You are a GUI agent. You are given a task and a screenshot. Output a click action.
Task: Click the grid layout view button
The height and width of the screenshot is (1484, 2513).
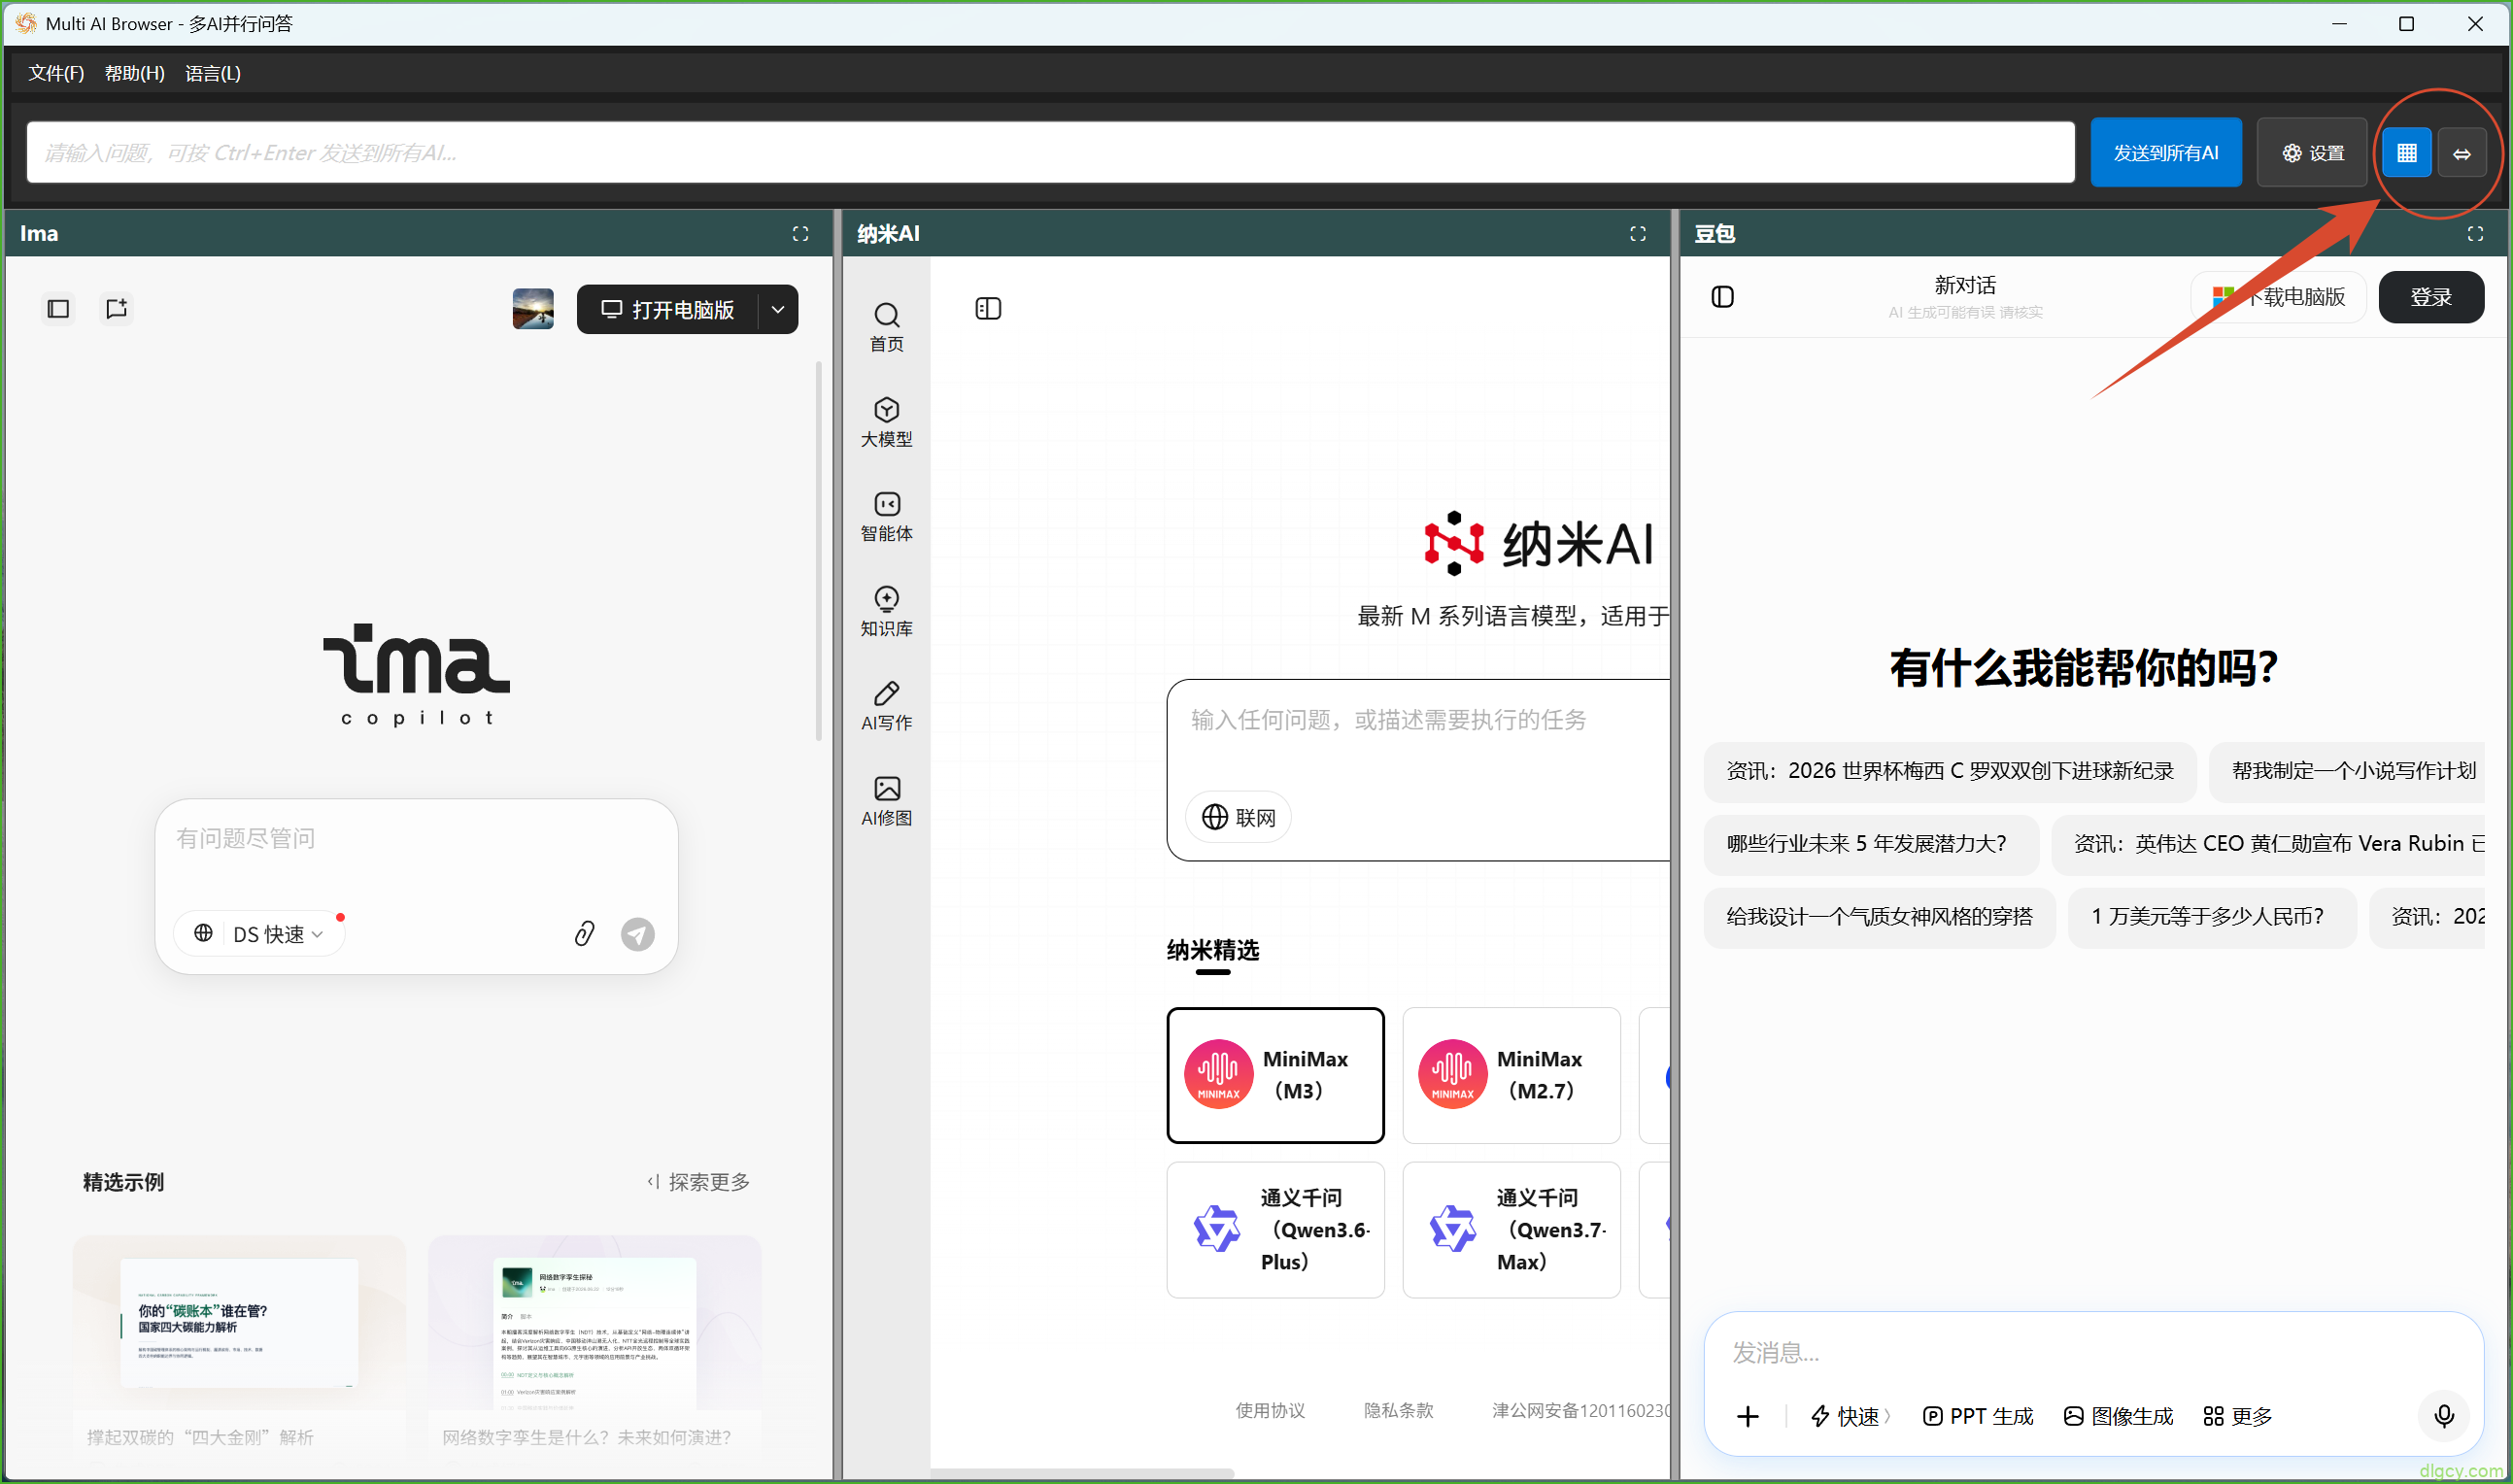pyautogui.click(x=2406, y=153)
